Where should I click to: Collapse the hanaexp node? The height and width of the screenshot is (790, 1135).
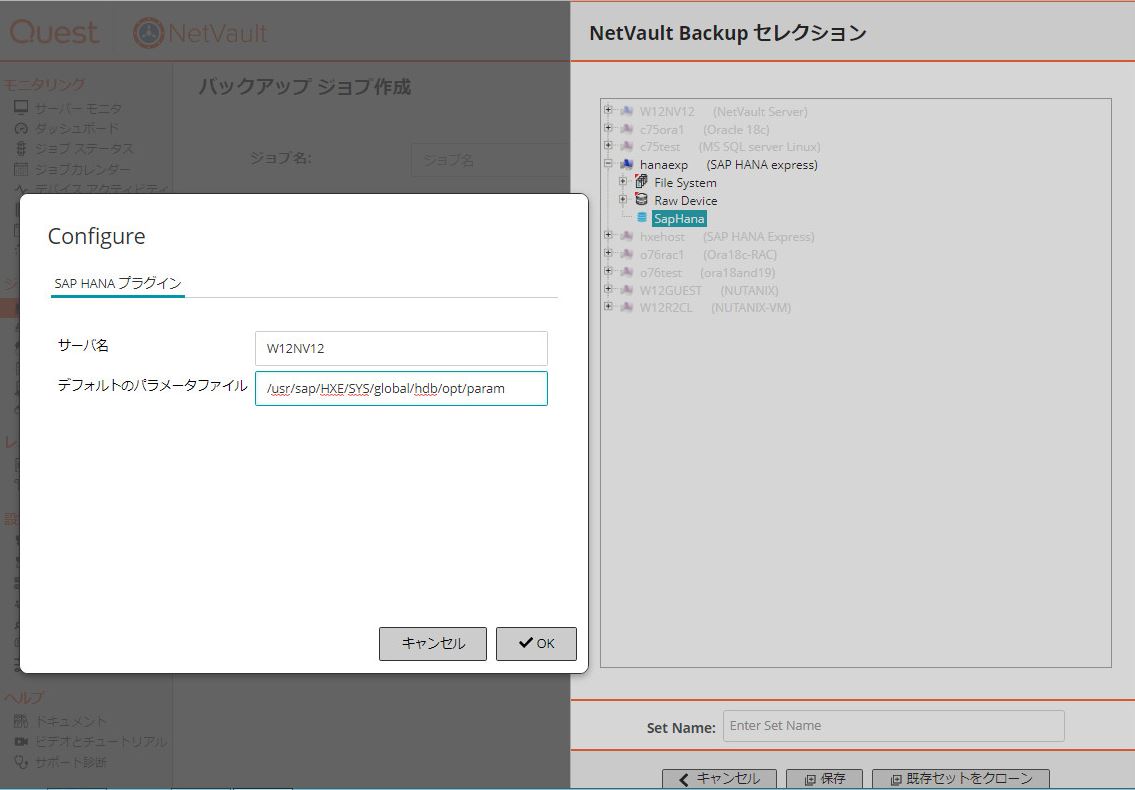pos(608,164)
